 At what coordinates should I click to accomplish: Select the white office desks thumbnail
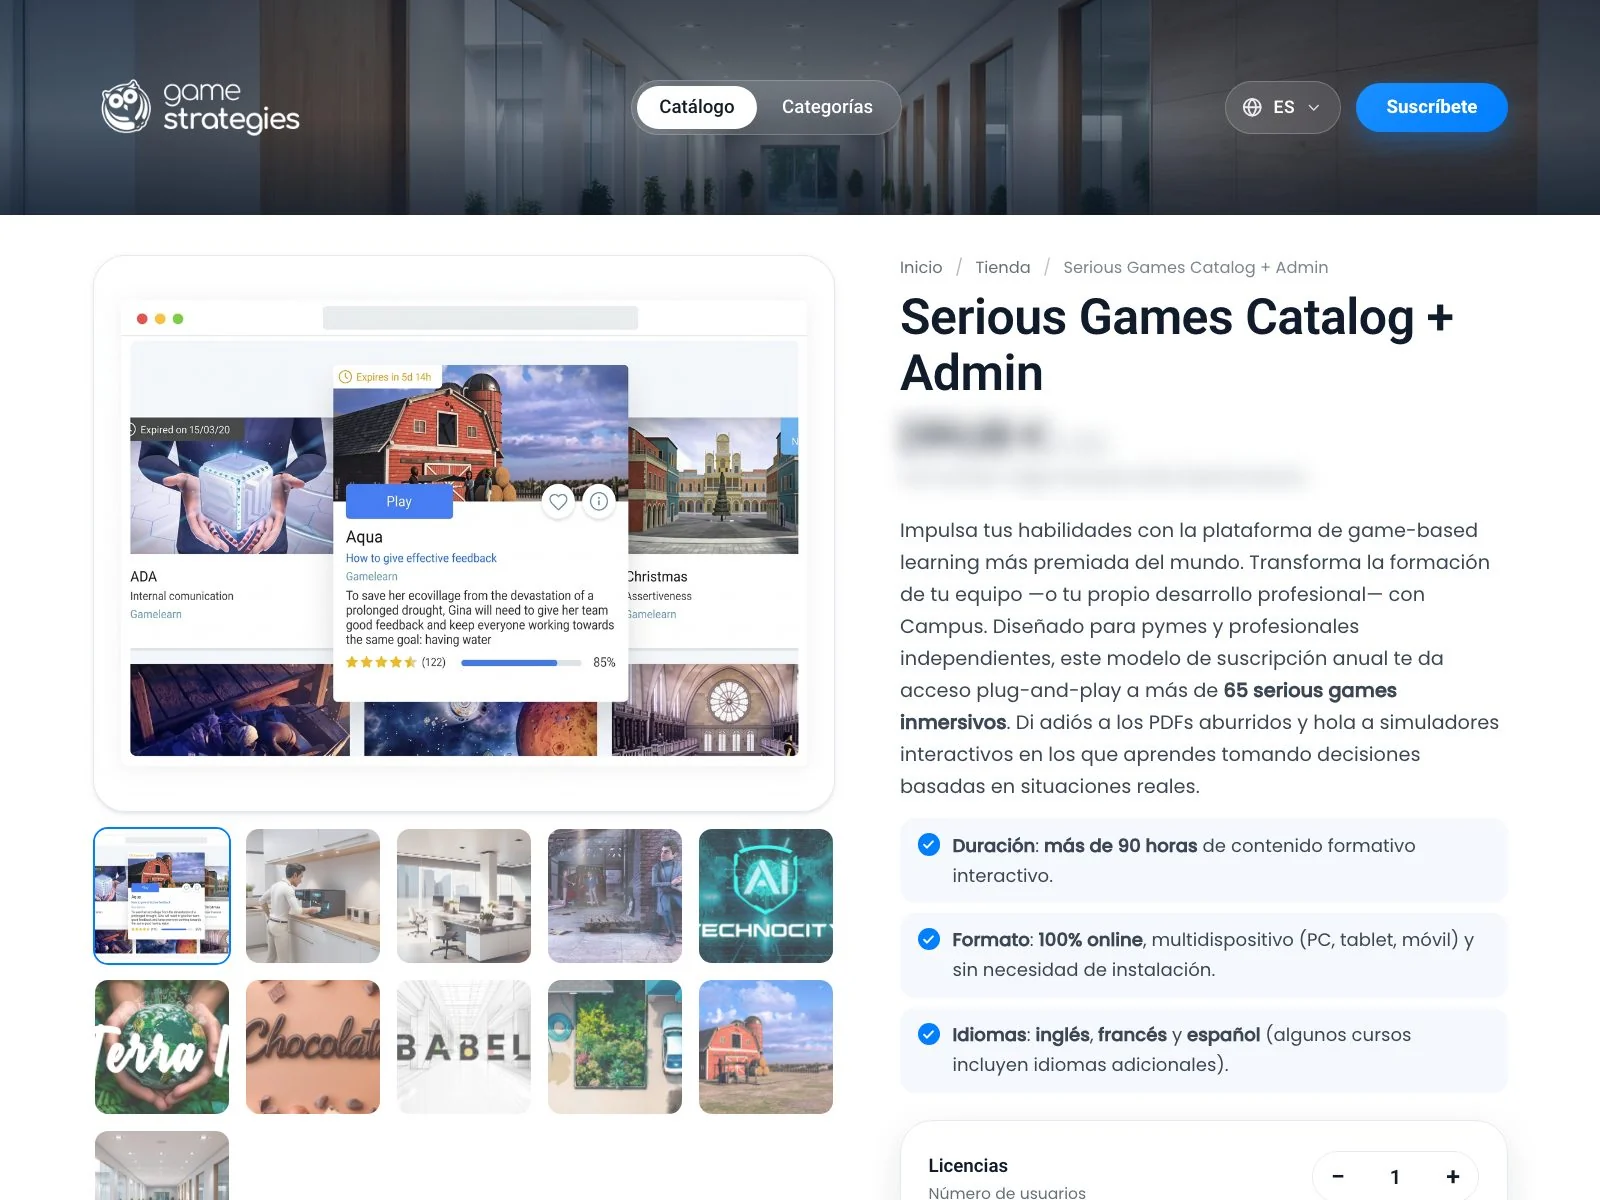coord(464,896)
